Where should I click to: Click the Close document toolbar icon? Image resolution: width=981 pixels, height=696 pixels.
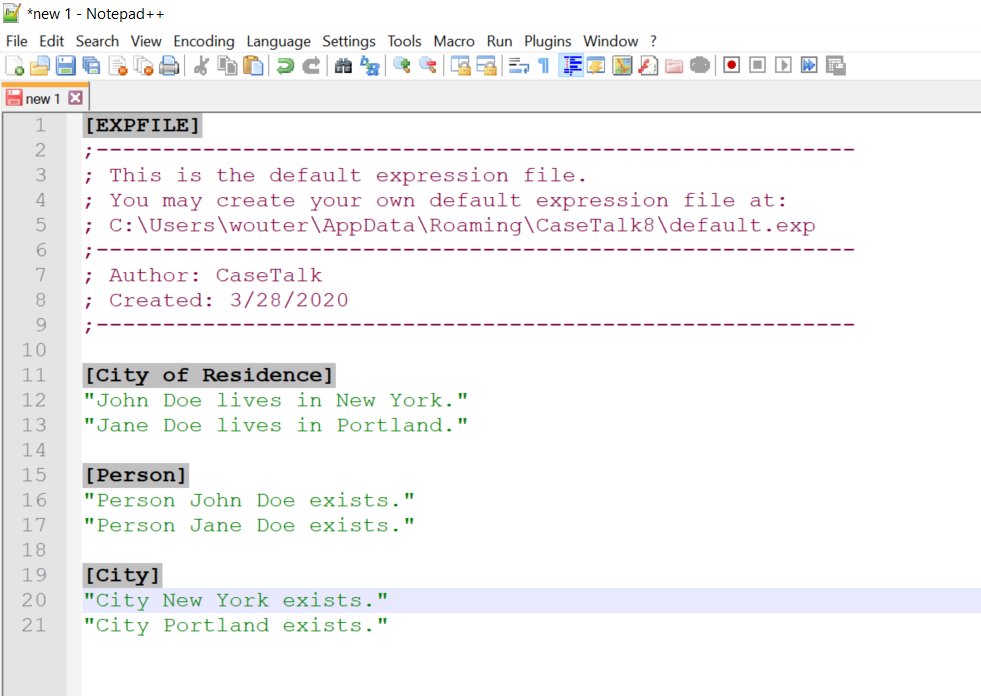click(118, 66)
